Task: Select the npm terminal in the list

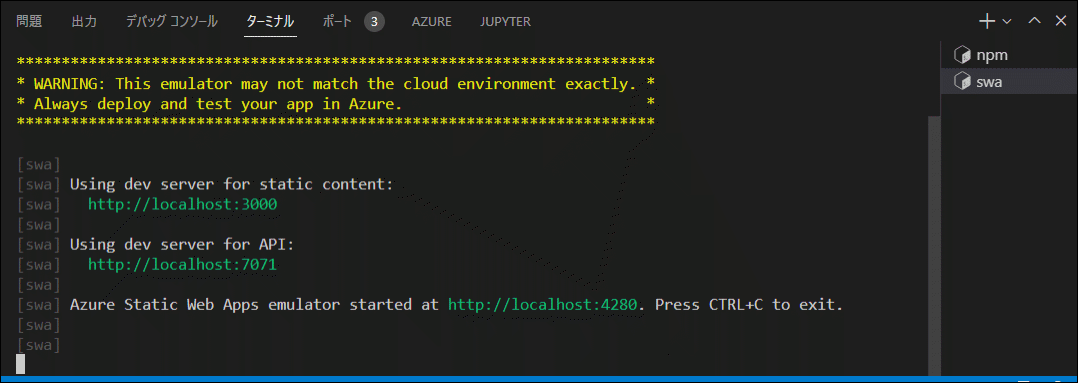Action: pyautogui.click(x=1009, y=55)
